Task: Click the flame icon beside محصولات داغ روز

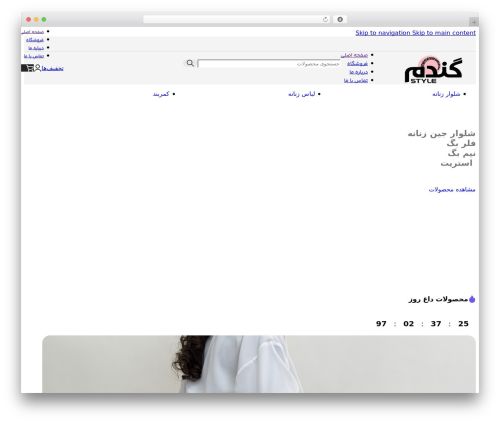Action: pyautogui.click(x=472, y=299)
